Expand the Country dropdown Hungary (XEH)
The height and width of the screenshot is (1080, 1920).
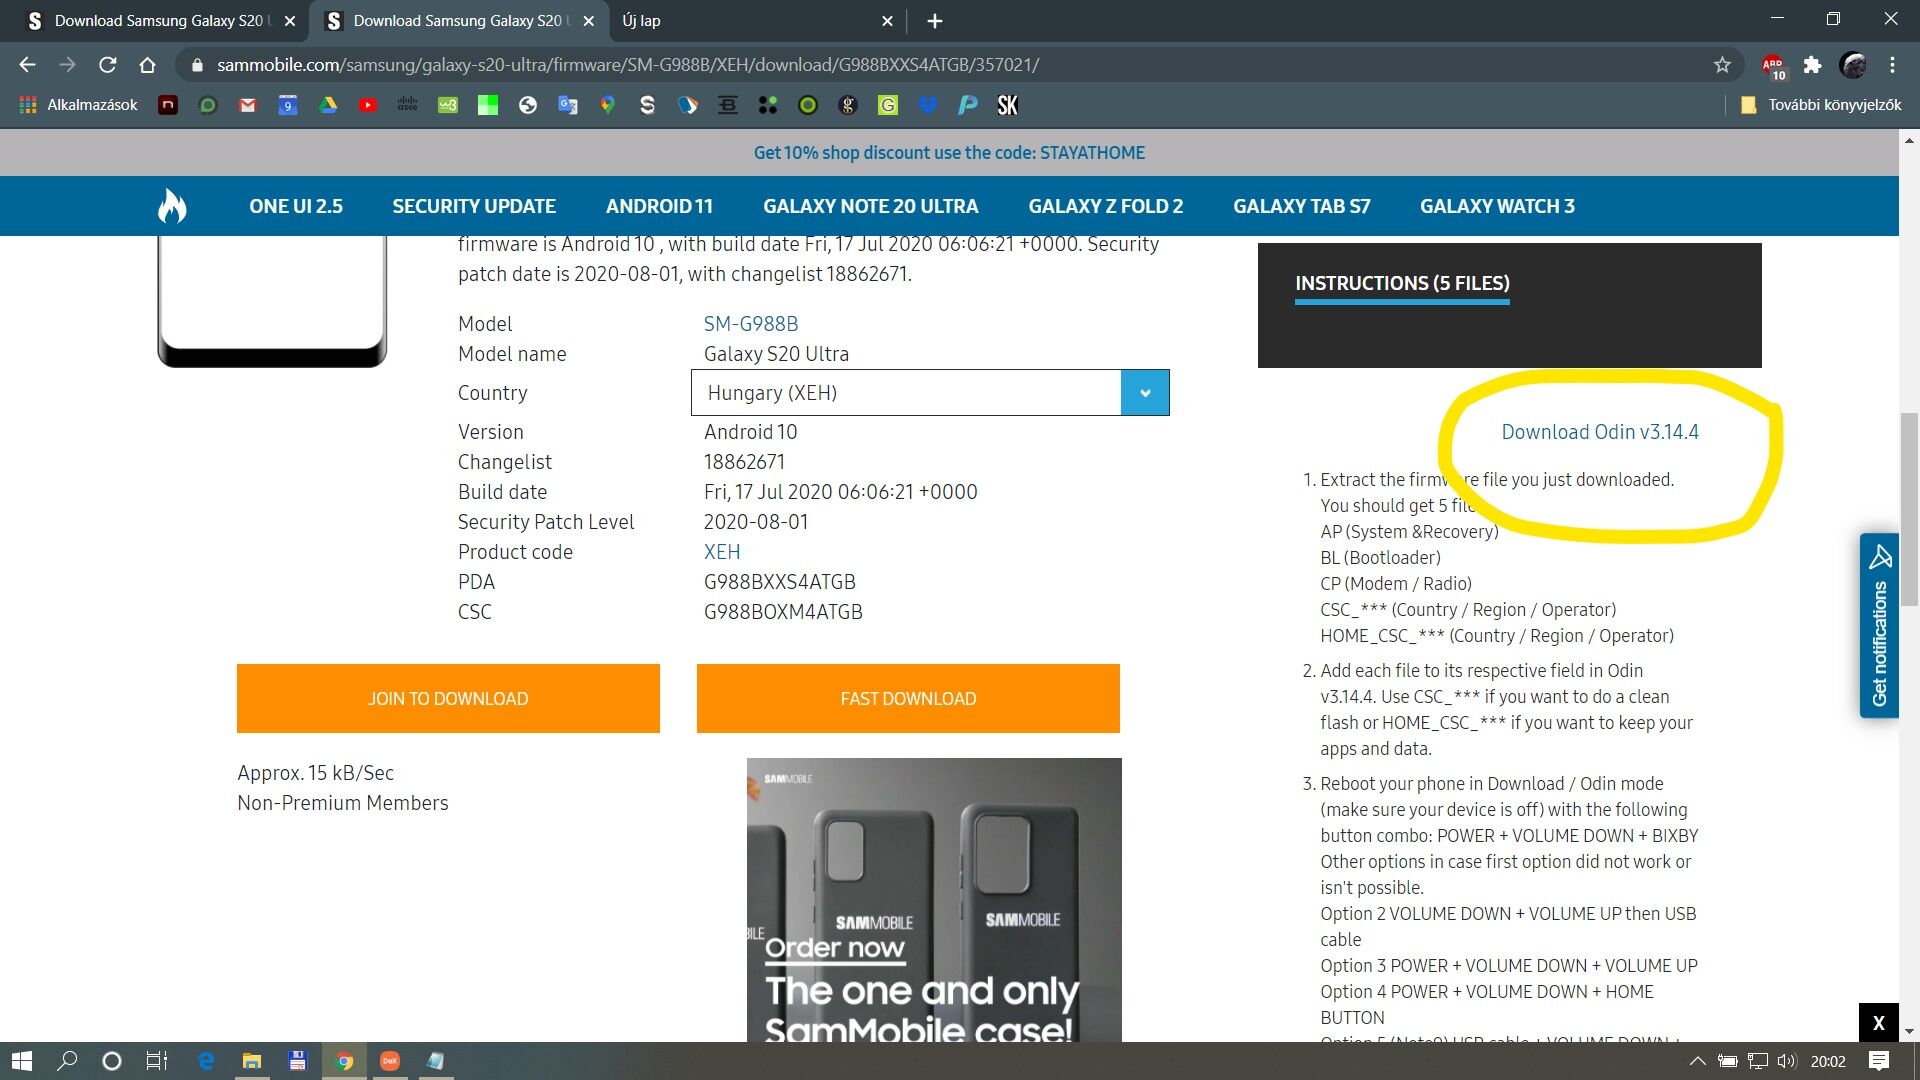(x=930, y=393)
